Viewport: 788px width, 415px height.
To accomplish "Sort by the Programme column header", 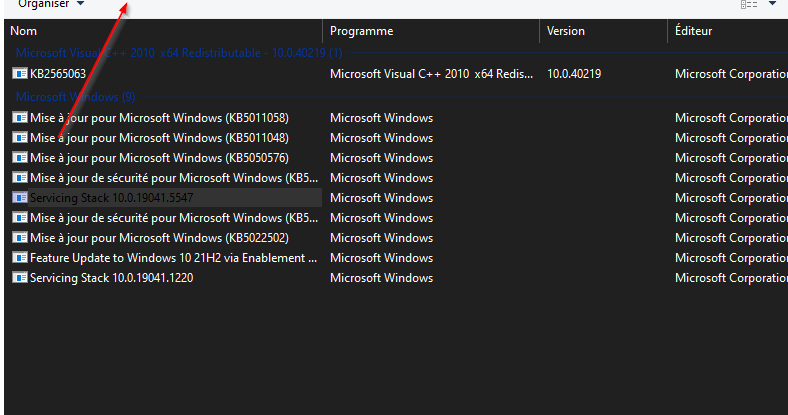I will click(431, 31).
